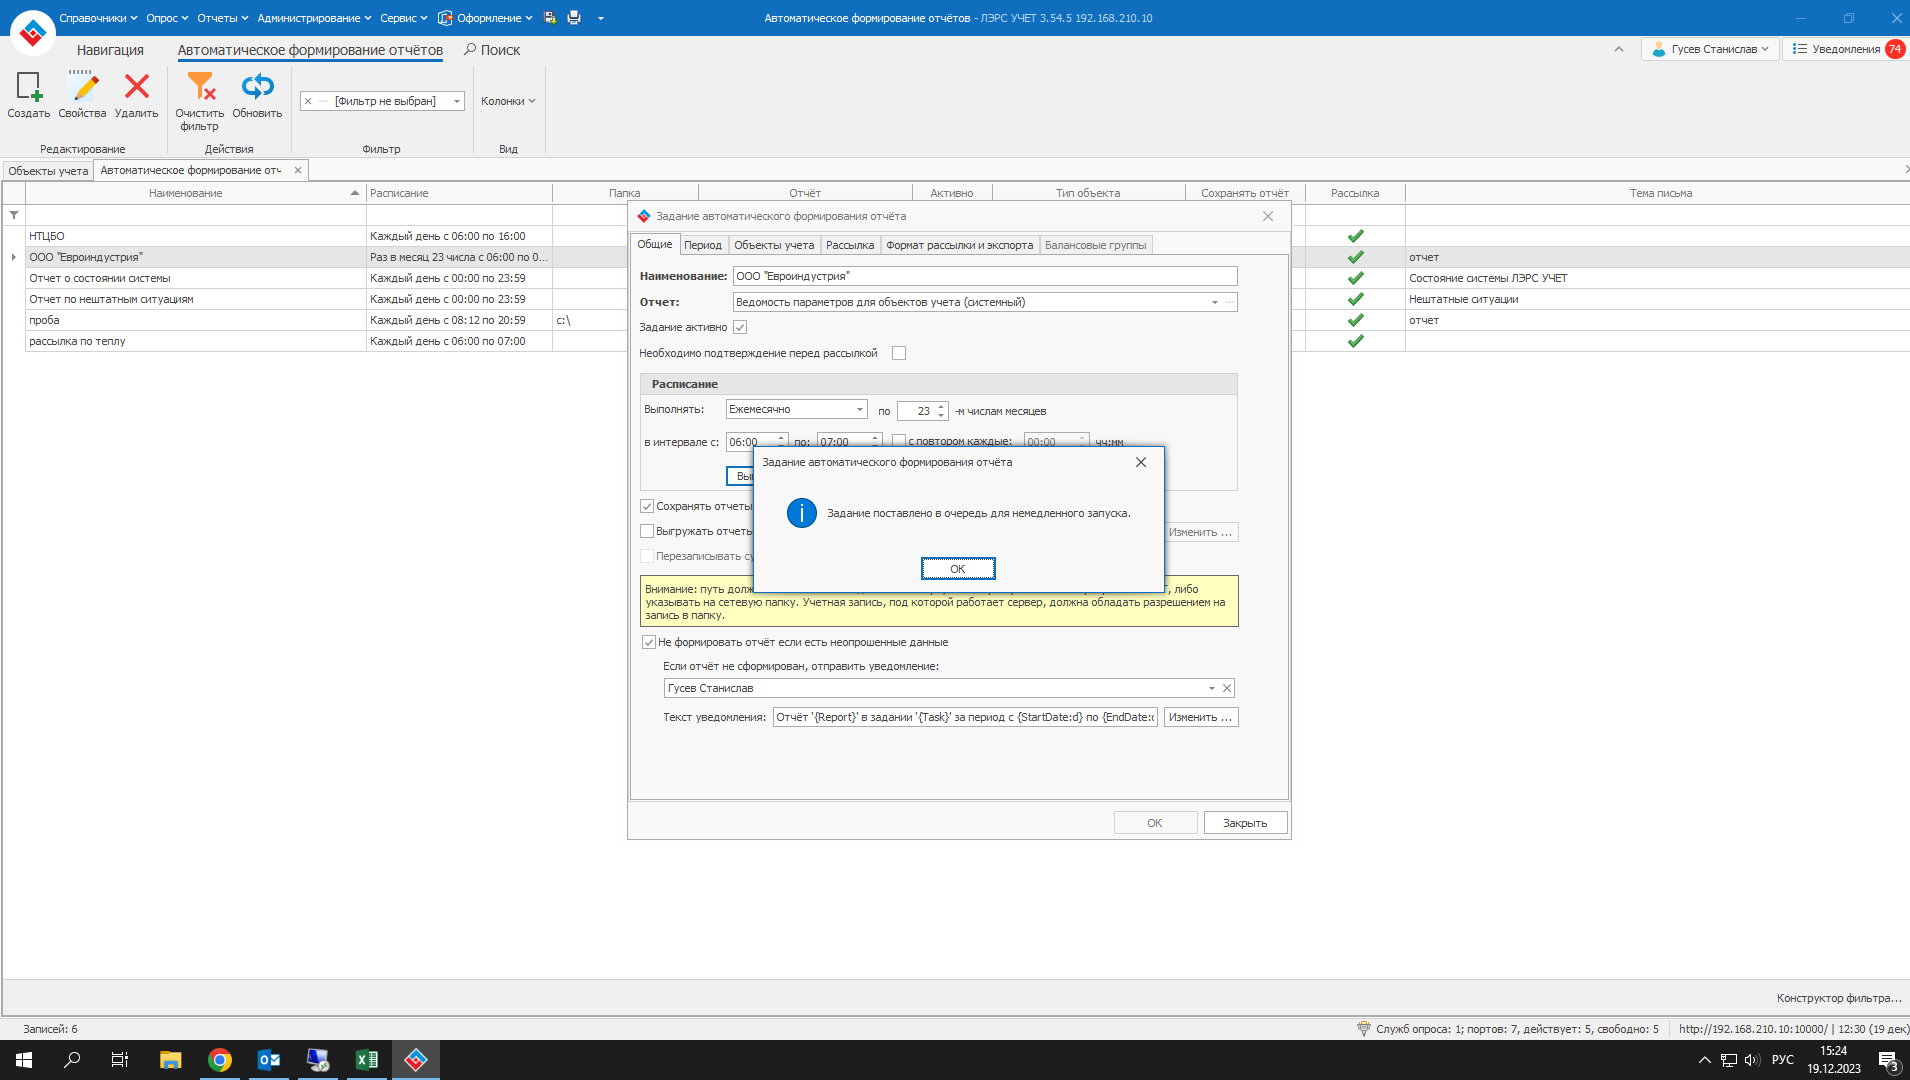Clear the notification recipient with the X
Screen dimensions: 1910x1080
click(x=1227, y=688)
